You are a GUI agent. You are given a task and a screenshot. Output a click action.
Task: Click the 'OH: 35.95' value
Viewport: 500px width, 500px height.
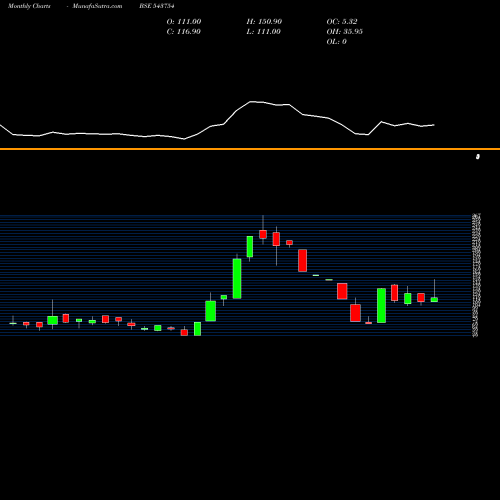point(345,32)
